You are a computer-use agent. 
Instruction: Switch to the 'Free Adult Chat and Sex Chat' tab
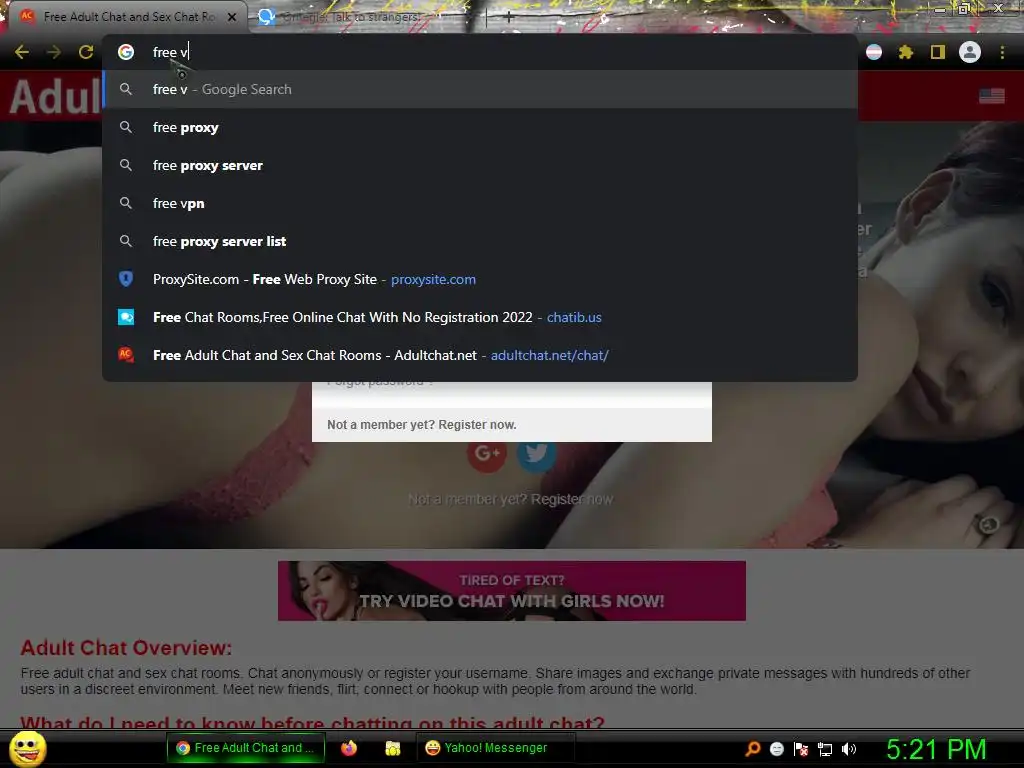click(127, 17)
